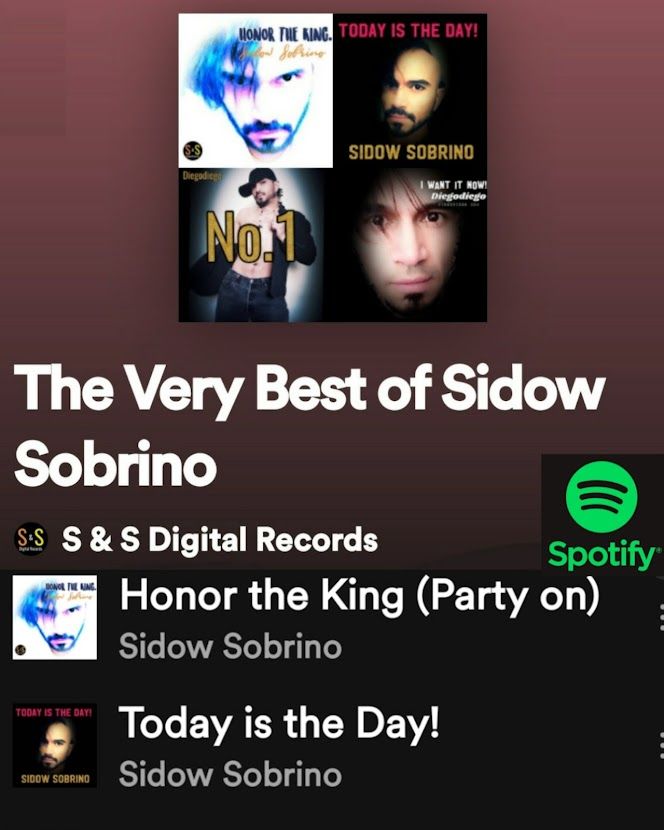Open artist Sidow Sobrino under Today is the Day!
The height and width of the screenshot is (830, 664).
230,774
